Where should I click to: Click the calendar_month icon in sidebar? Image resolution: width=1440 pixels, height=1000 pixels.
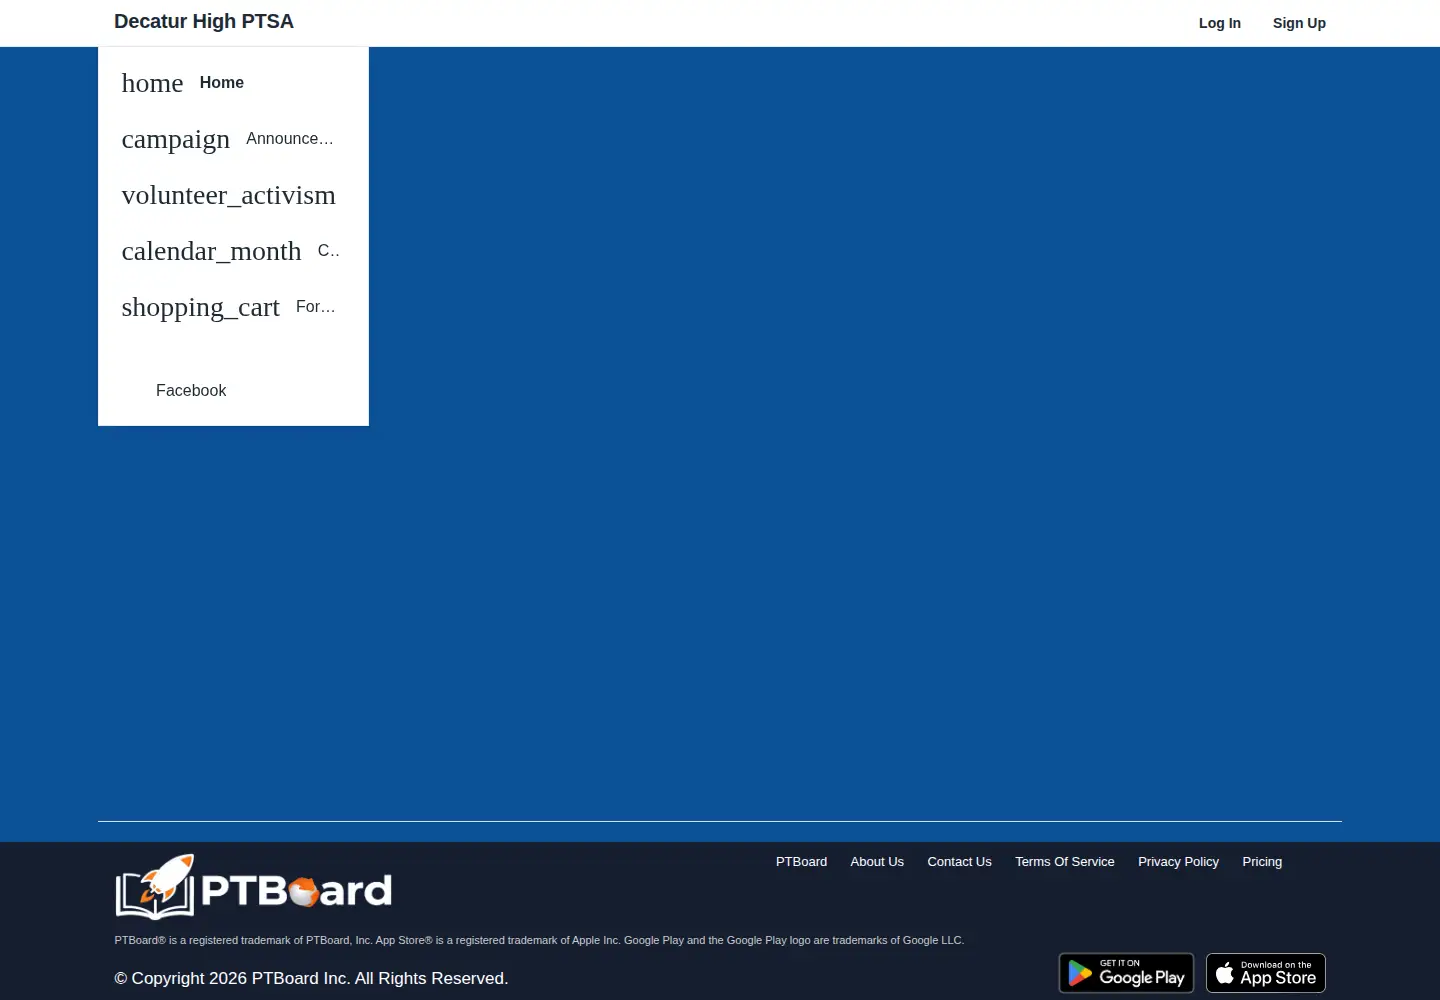(x=211, y=251)
